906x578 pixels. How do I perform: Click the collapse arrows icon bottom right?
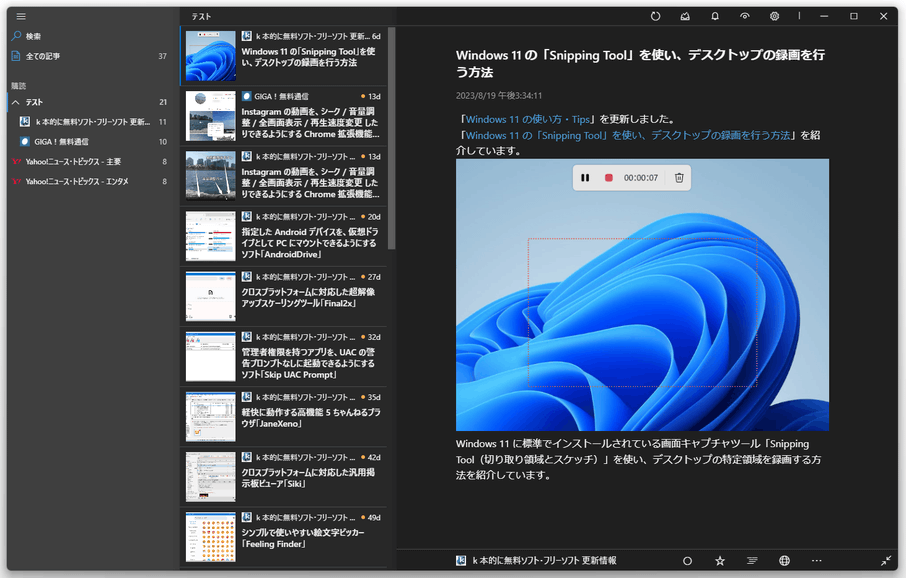click(x=886, y=561)
